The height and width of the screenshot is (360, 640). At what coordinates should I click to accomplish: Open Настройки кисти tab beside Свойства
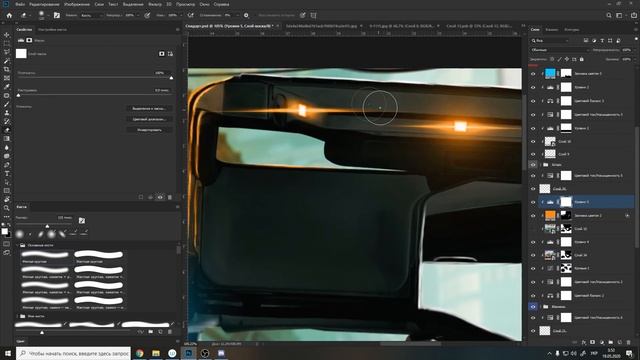point(52,29)
